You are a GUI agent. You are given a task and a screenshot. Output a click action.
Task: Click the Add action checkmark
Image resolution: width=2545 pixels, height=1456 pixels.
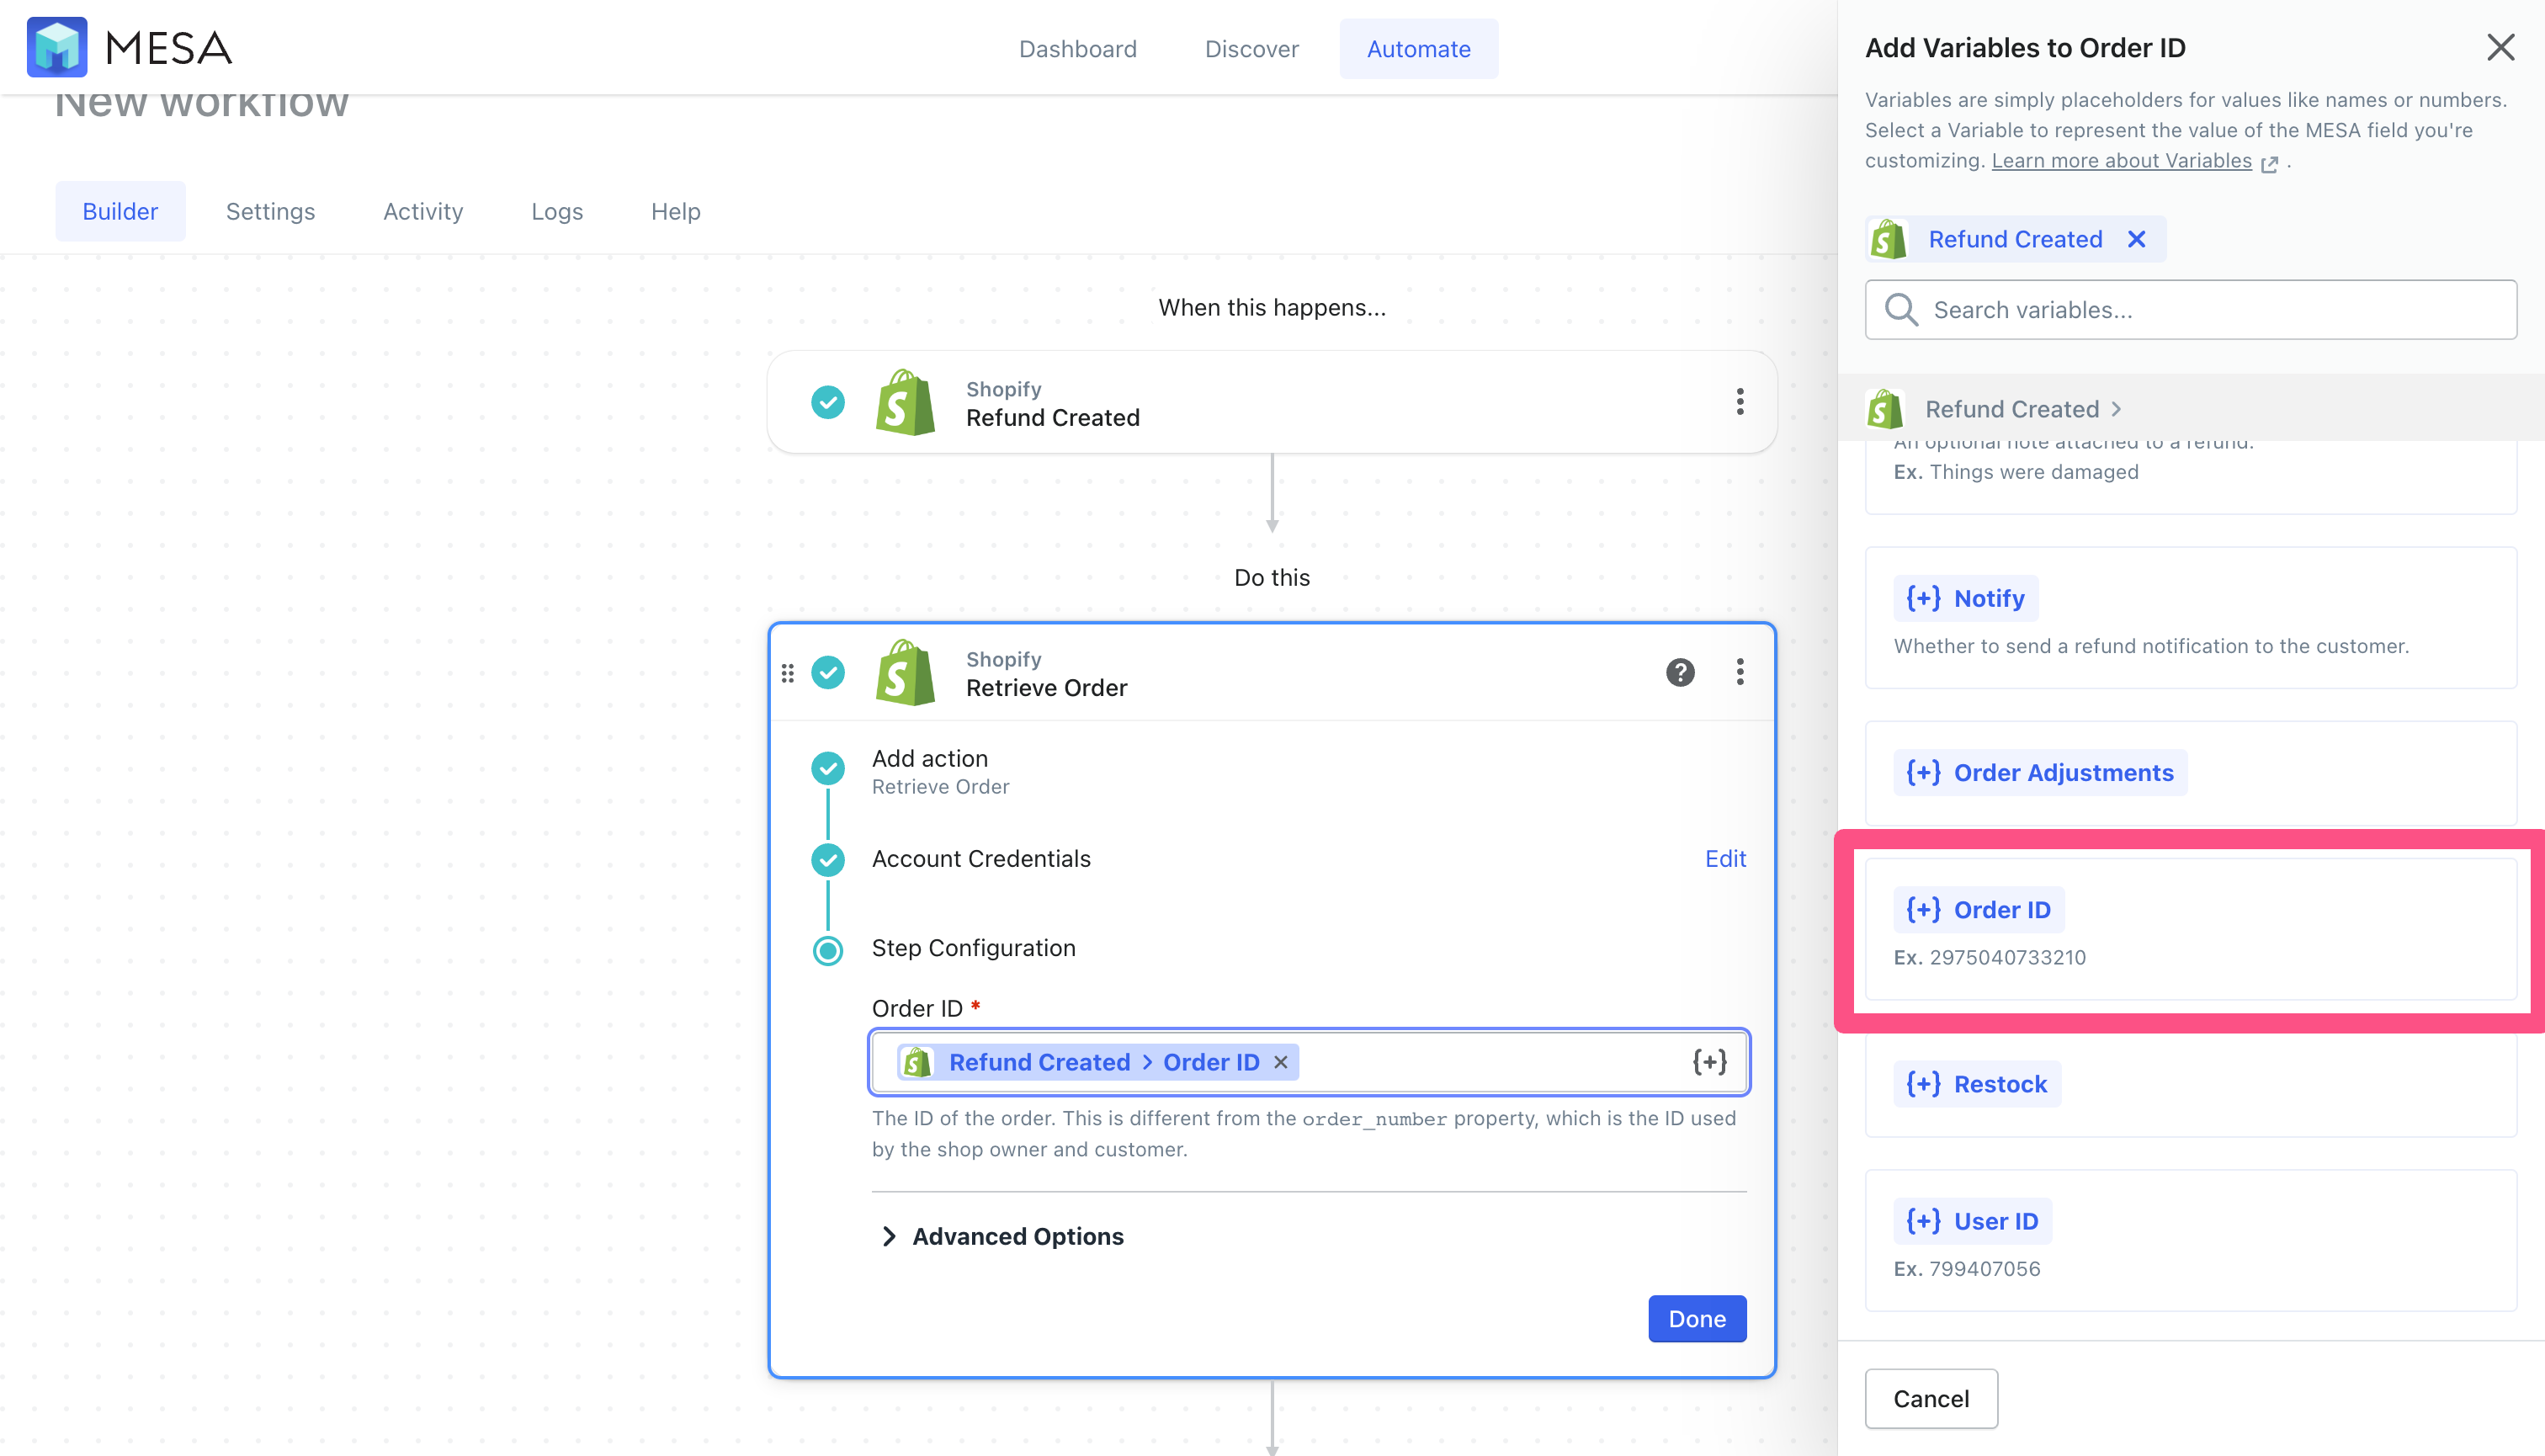[828, 768]
